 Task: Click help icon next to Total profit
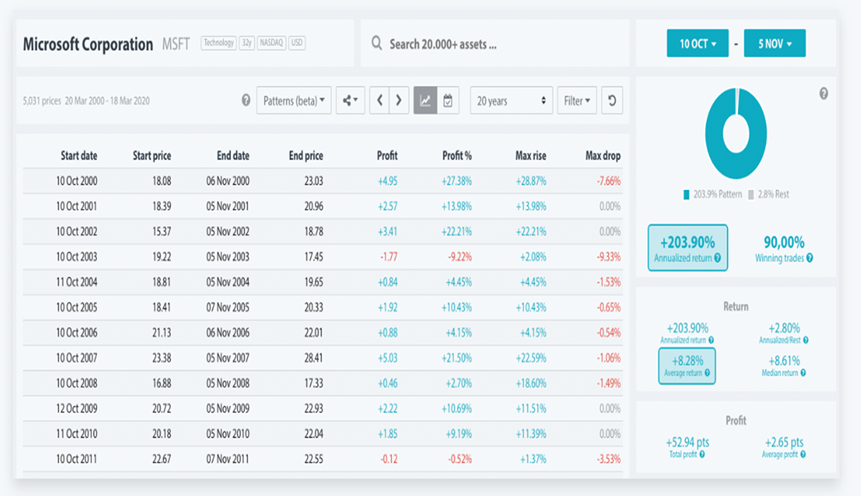click(x=702, y=454)
